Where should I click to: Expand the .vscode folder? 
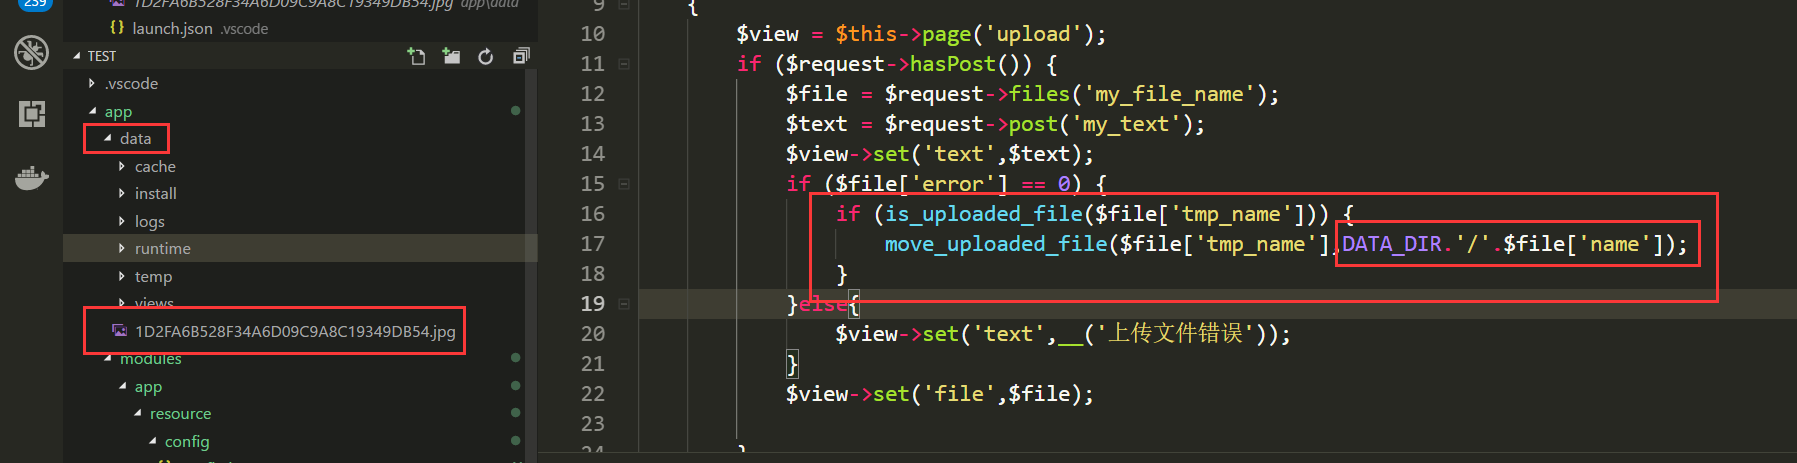pos(131,84)
